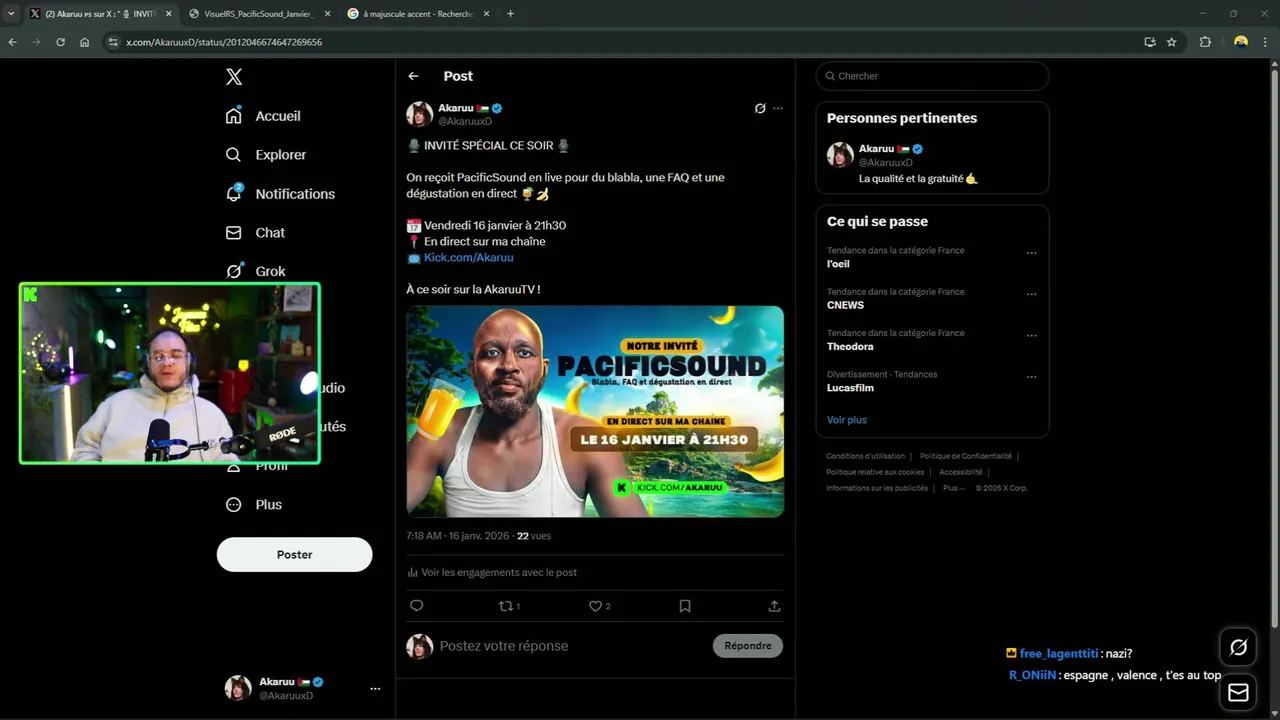Click Akaruu avatar on the post

(x=420, y=114)
